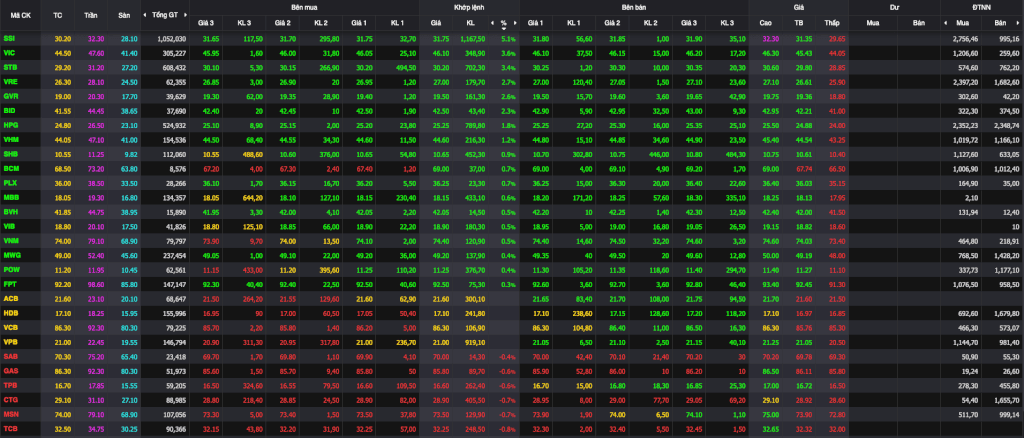
Task: Select the SAB stock ticker
Action: click(x=10, y=356)
